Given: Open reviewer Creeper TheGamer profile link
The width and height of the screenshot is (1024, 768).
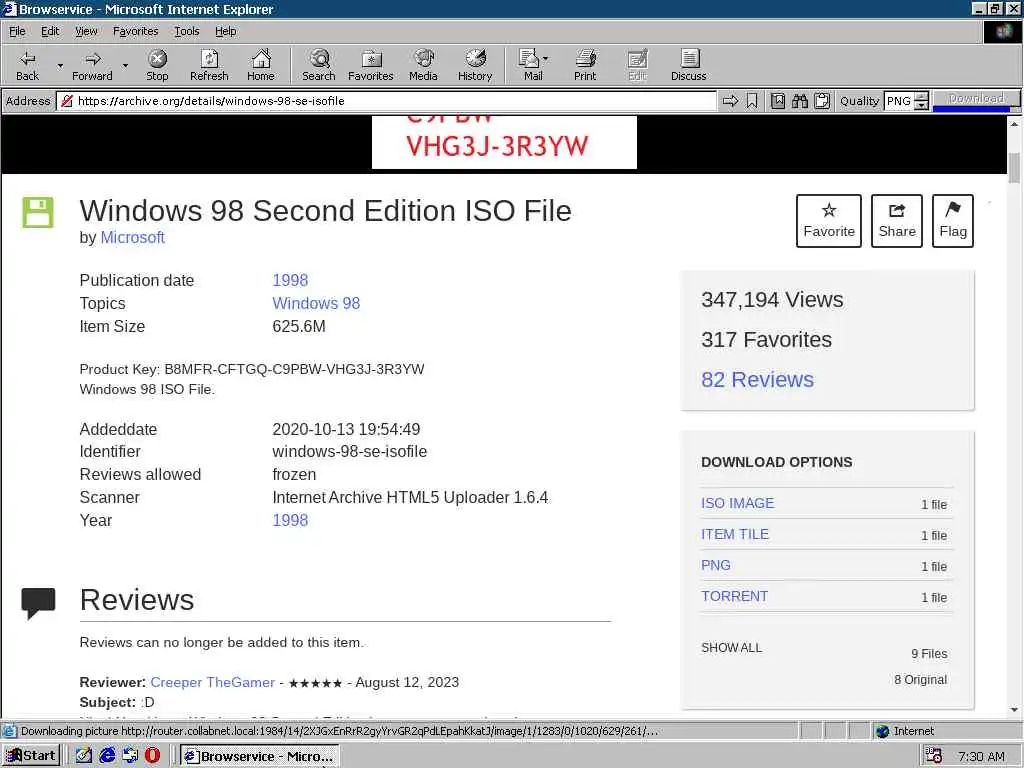Looking at the screenshot, I should 212,682.
